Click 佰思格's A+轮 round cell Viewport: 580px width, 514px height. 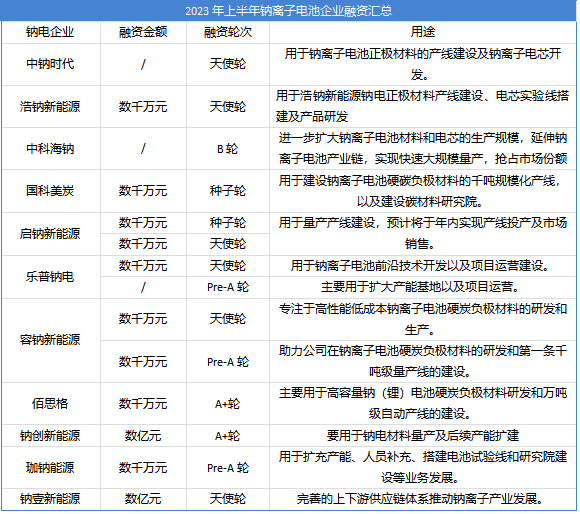[228, 403]
